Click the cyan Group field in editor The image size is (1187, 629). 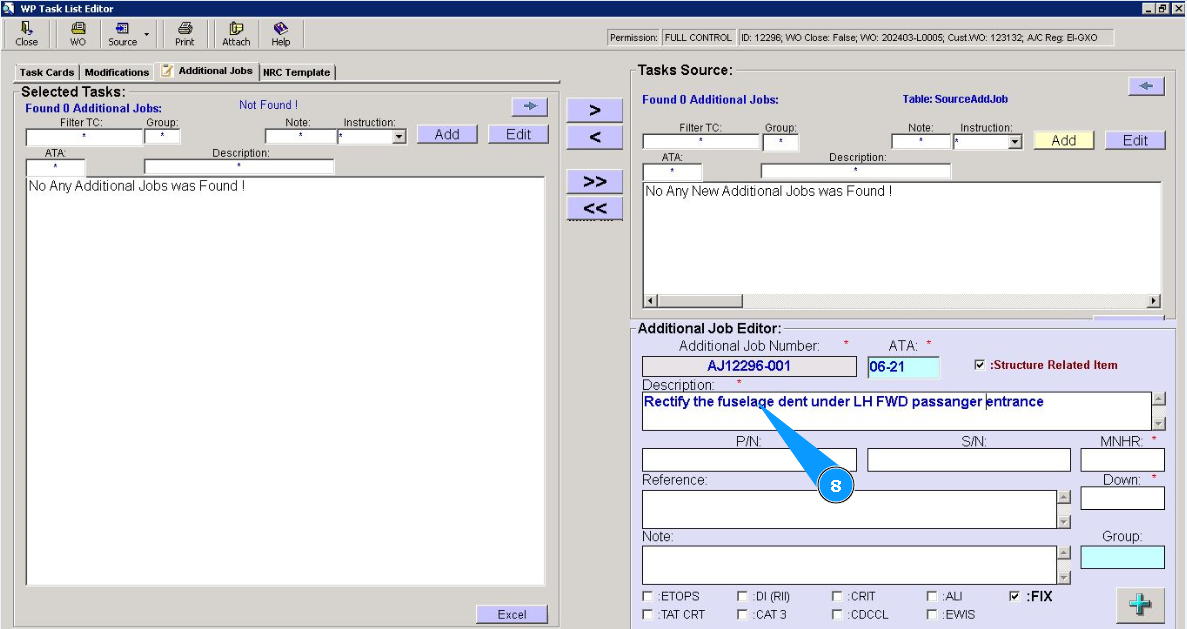pyautogui.click(x=1122, y=557)
